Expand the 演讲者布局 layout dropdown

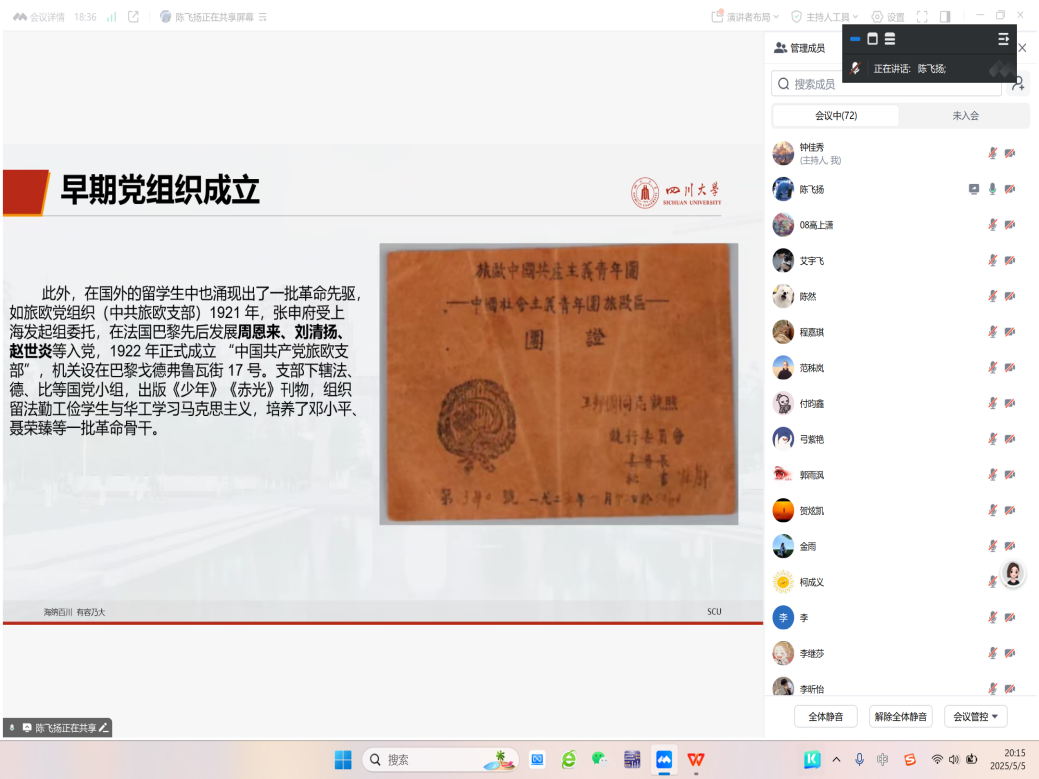coord(748,17)
